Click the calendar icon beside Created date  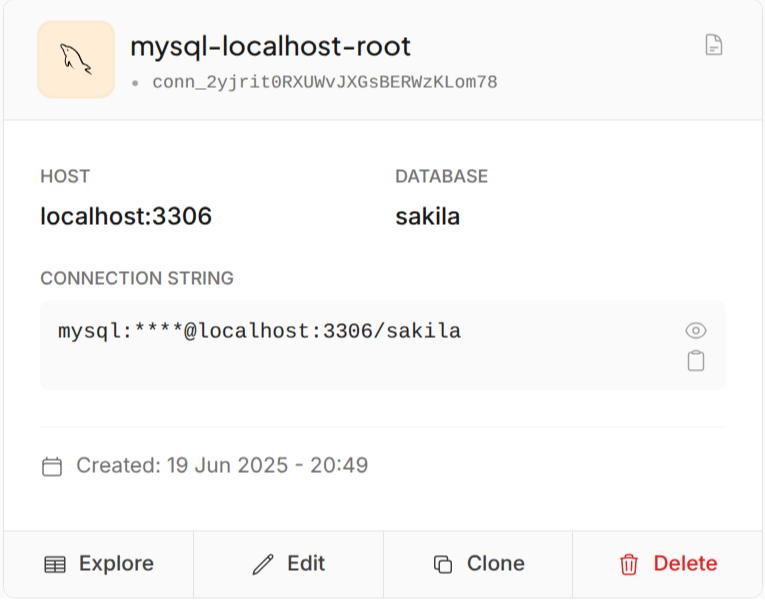point(52,466)
